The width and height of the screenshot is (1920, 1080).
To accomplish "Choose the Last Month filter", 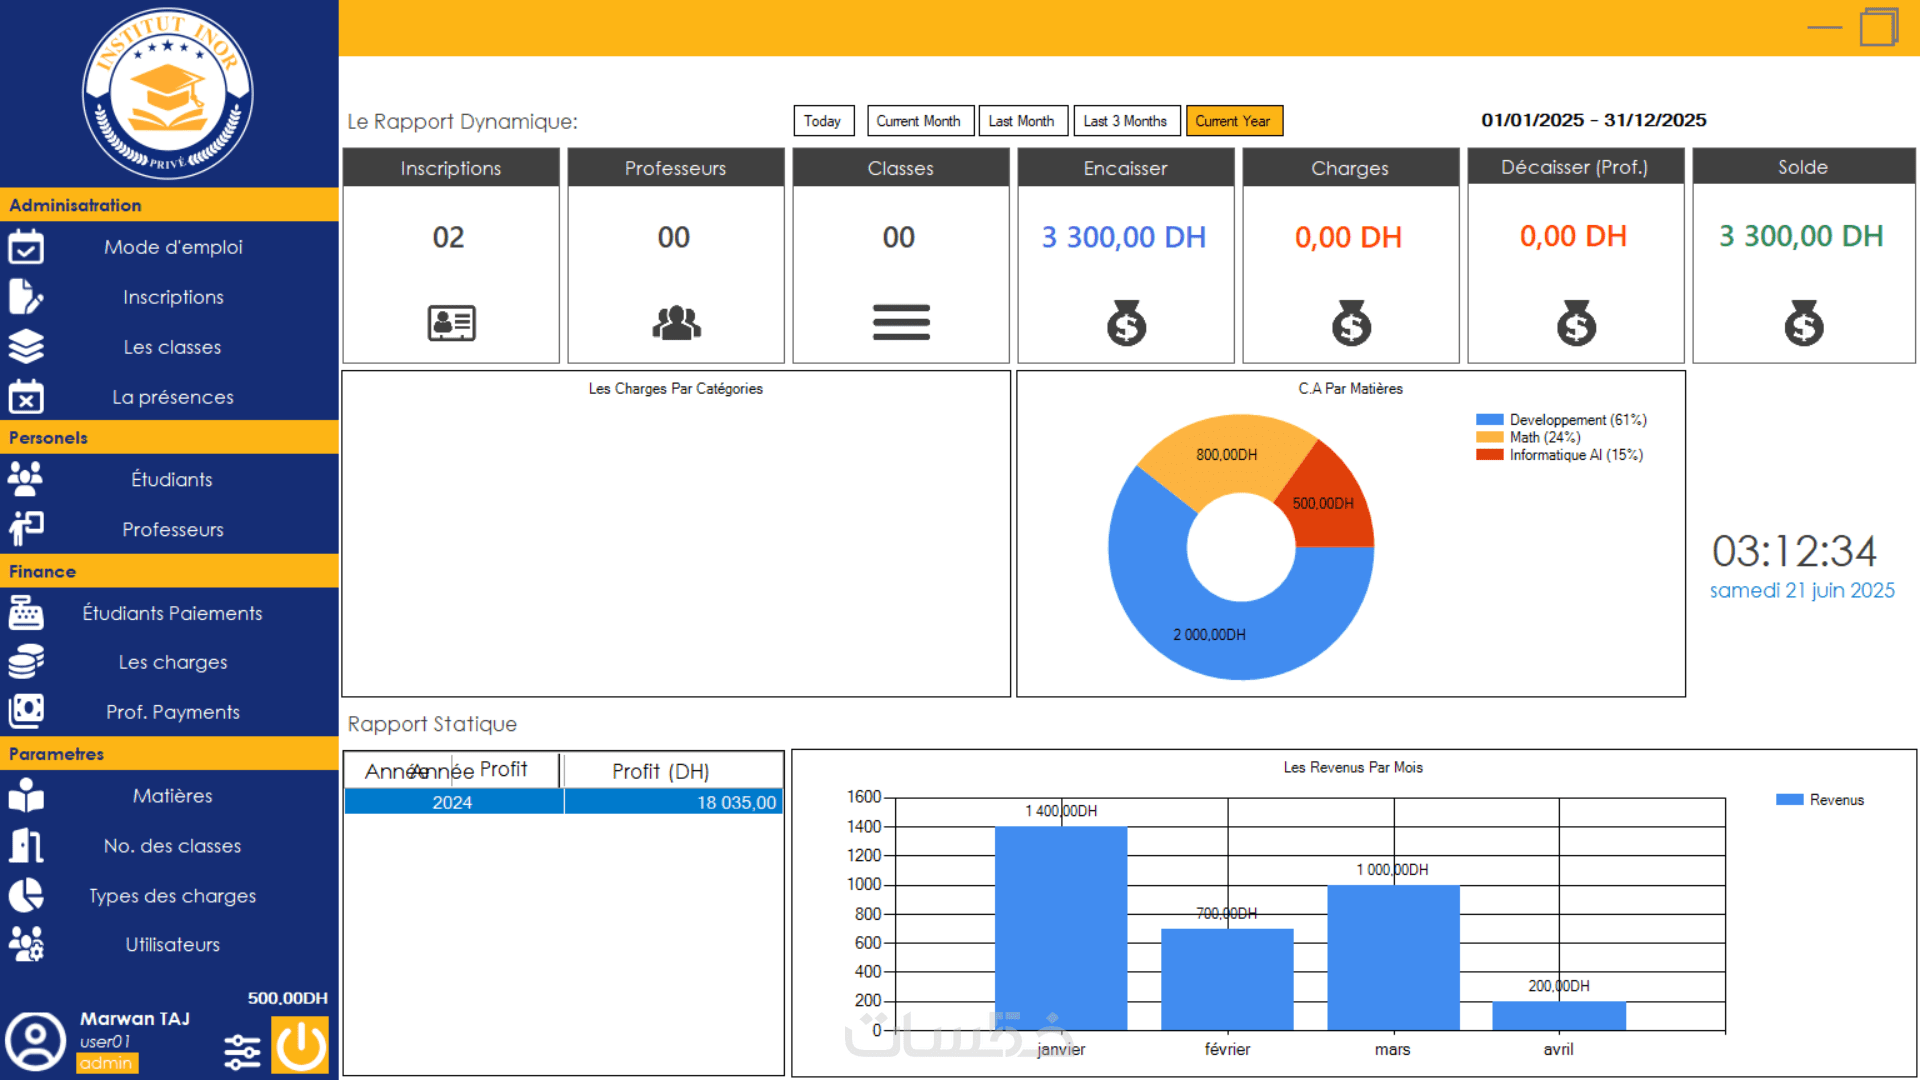I will tap(1021, 121).
